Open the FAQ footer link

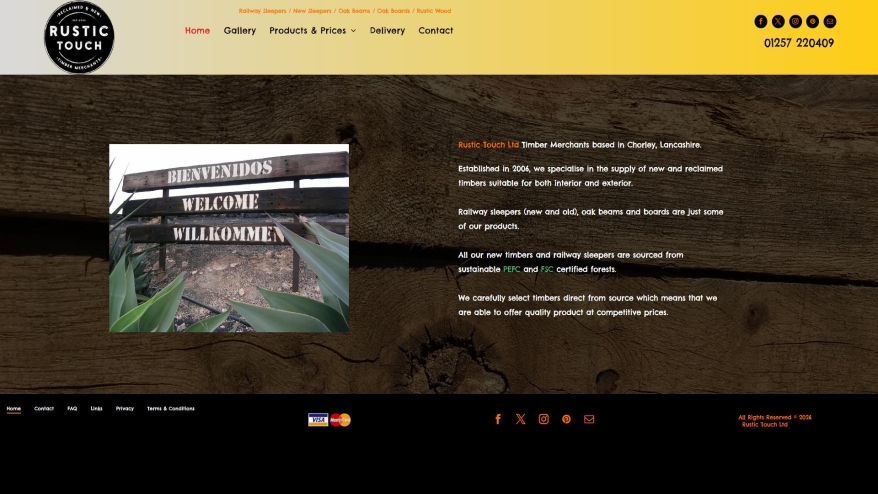click(x=72, y=408)
